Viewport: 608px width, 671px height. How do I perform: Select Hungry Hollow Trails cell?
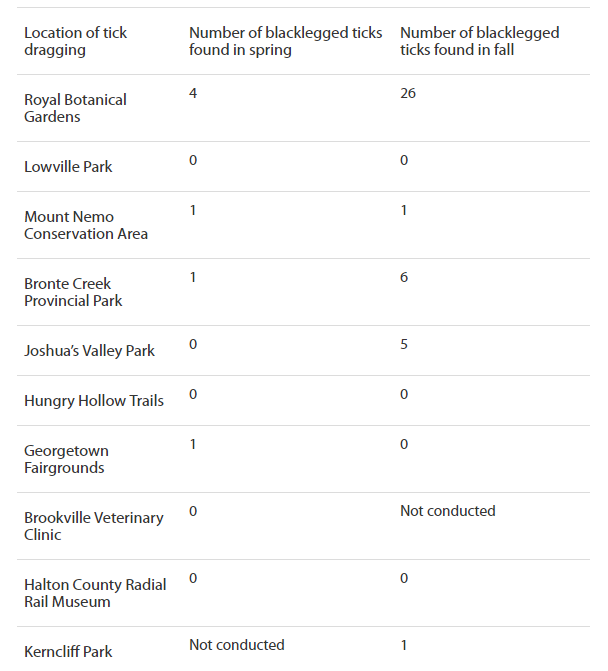click(x=94, y=401)
